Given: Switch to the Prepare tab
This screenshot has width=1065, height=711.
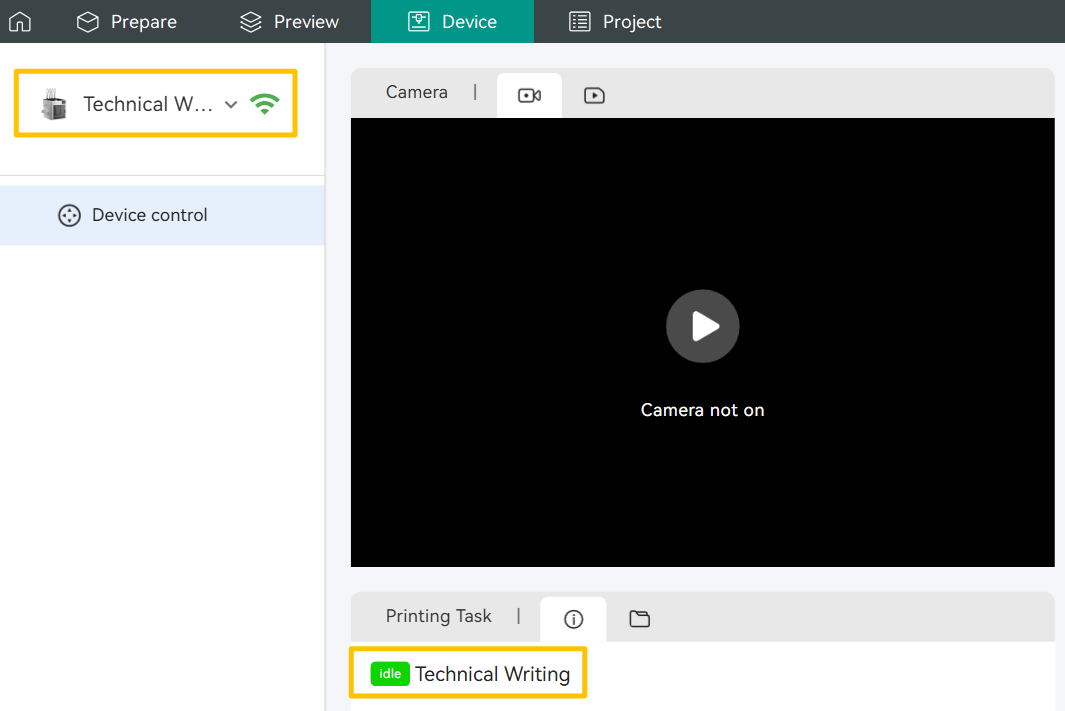Looking at the screenshot, I should [x=127, y=21].
